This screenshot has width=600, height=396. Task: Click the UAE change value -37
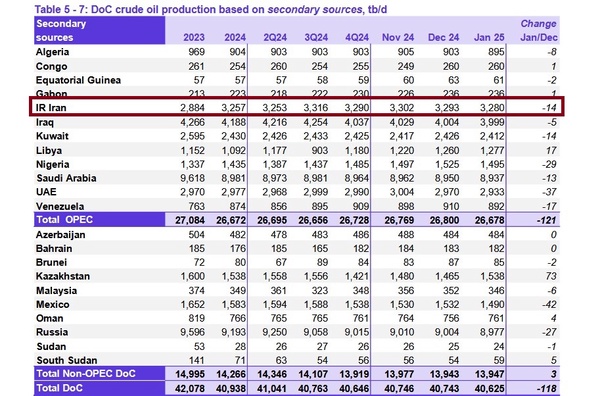(549, 192)
